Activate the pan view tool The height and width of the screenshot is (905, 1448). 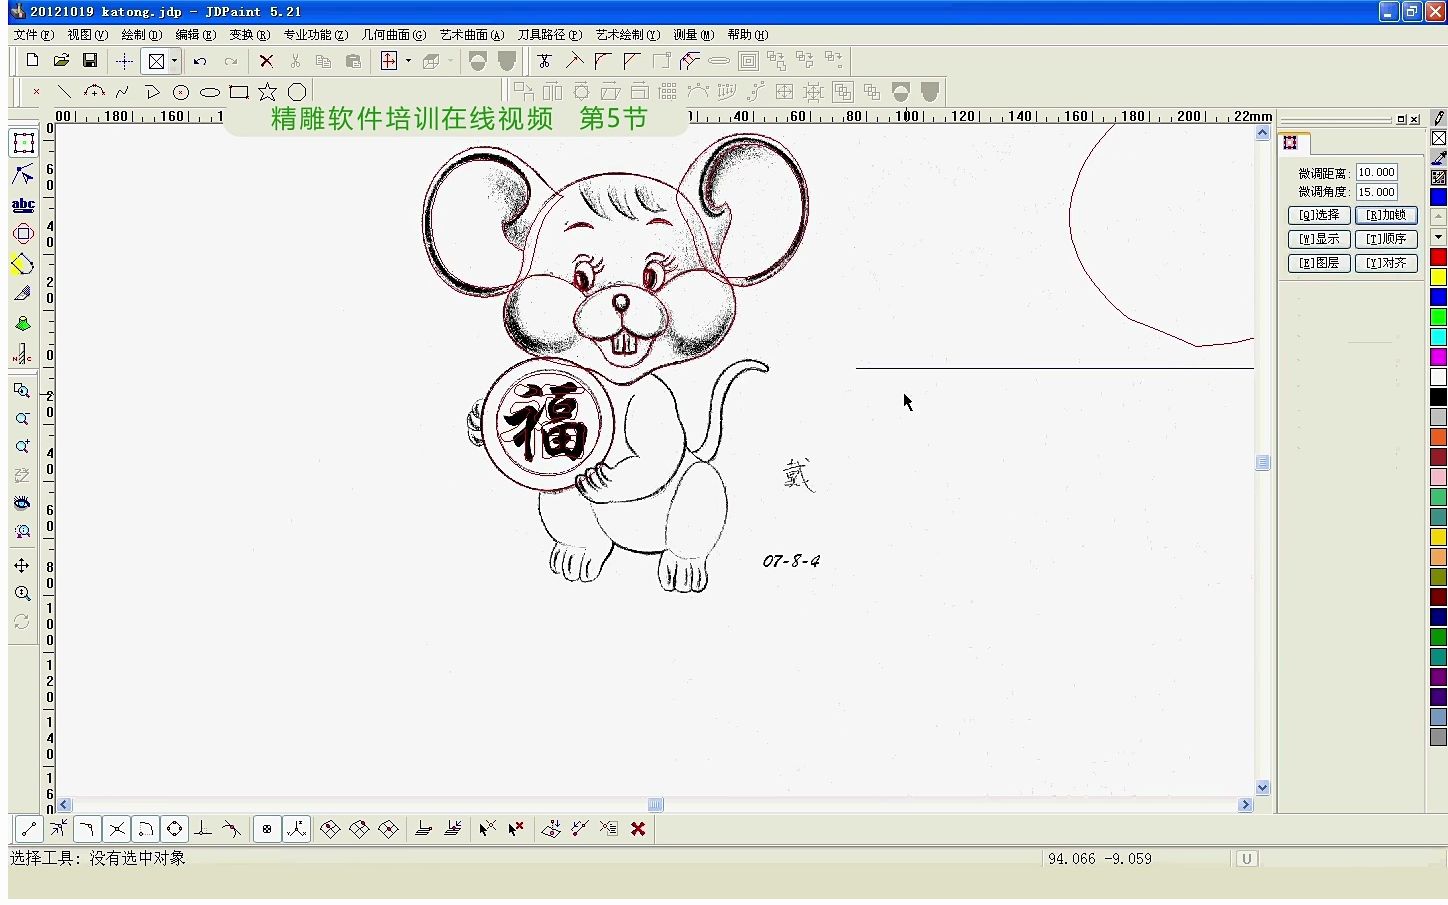(24, 564)
